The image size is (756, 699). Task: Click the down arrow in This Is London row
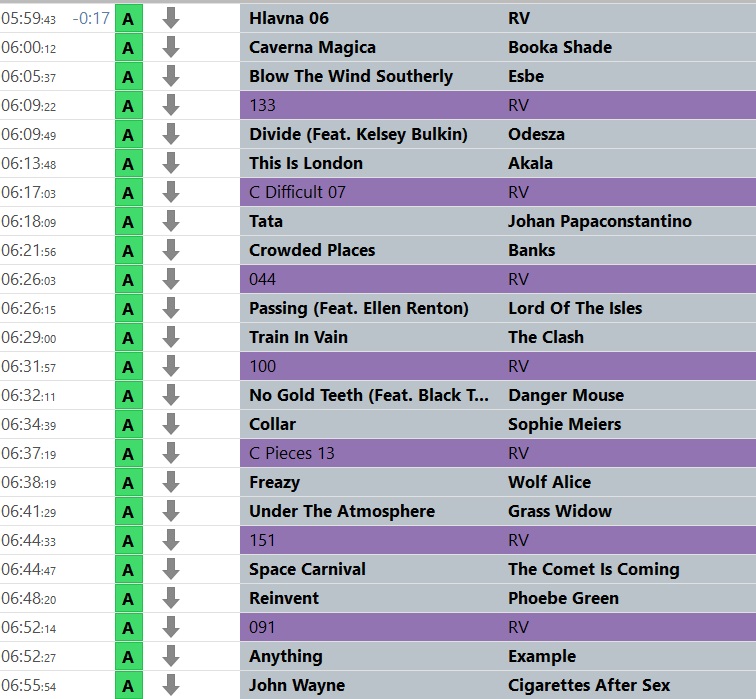coord(171,163)
